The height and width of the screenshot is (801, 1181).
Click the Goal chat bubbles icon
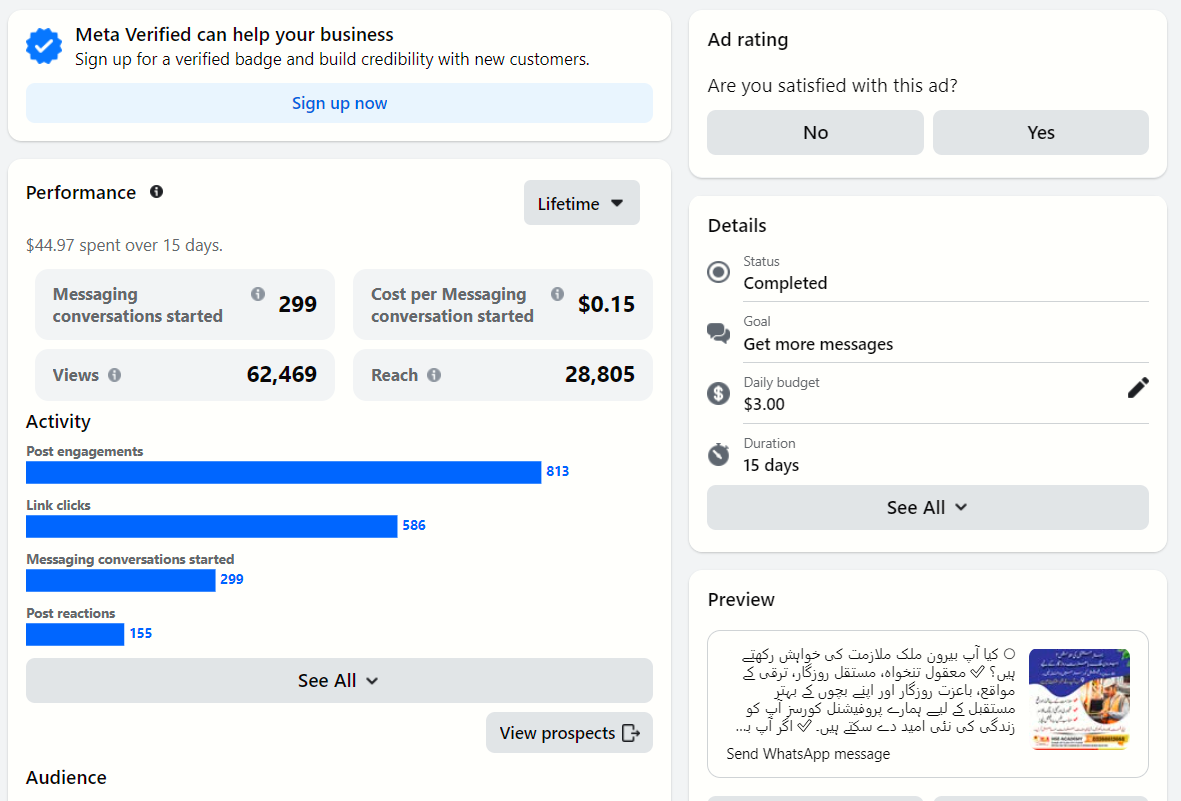pos(718,333)
